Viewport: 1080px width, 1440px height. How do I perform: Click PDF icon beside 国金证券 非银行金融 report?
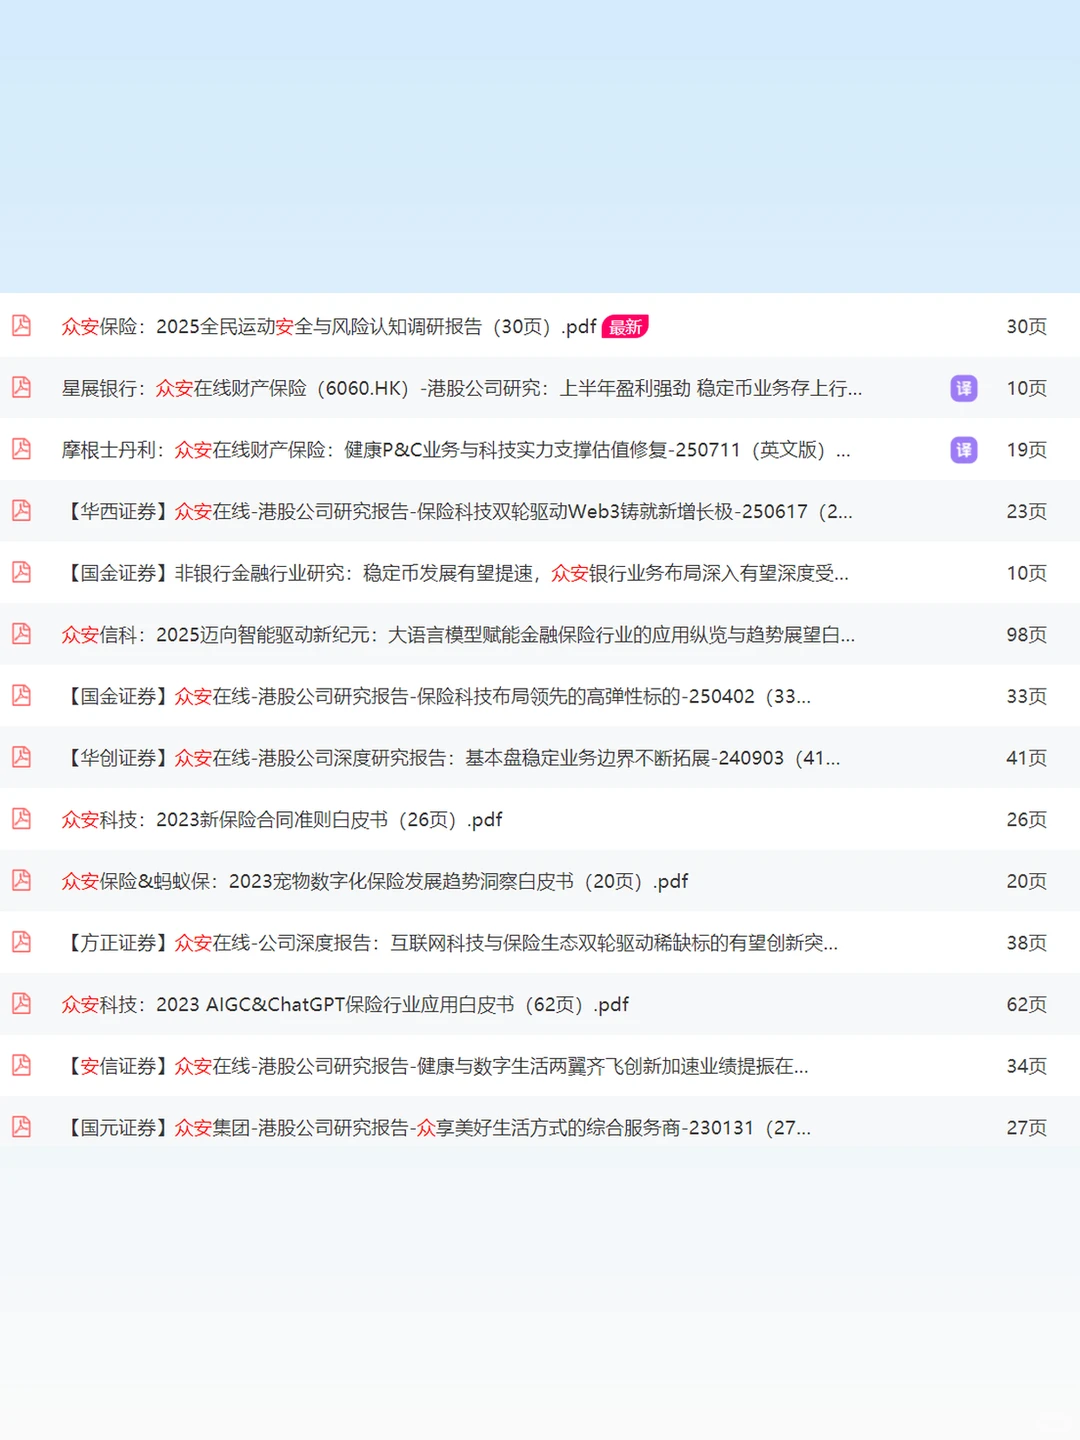pyautogui.click(x=21, y=572)
